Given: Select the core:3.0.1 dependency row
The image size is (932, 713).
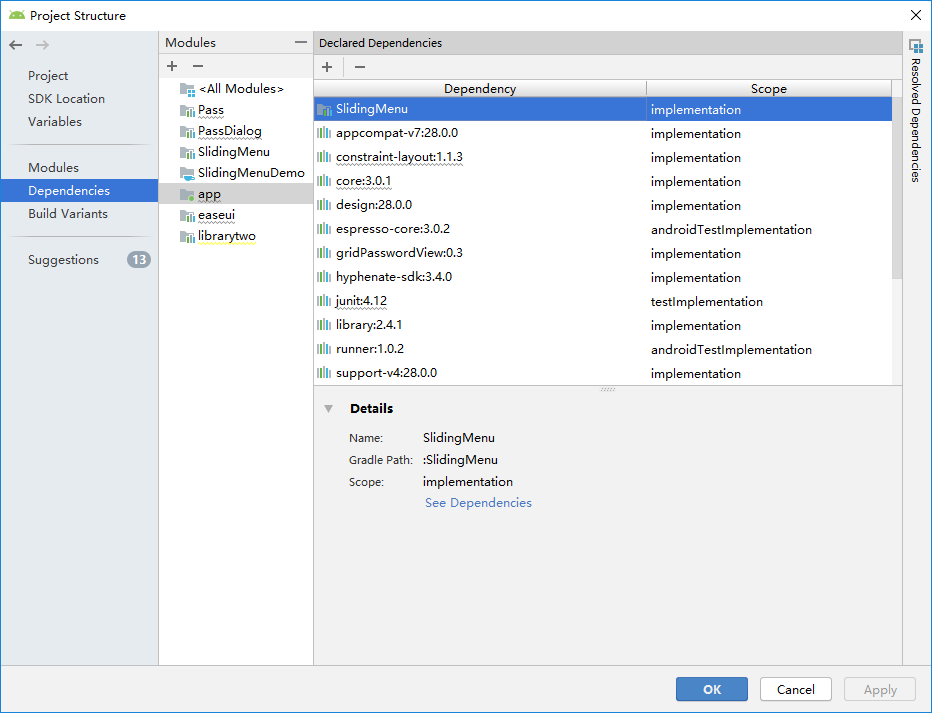Looking at the screenshot, I should [x=603, y=181].
